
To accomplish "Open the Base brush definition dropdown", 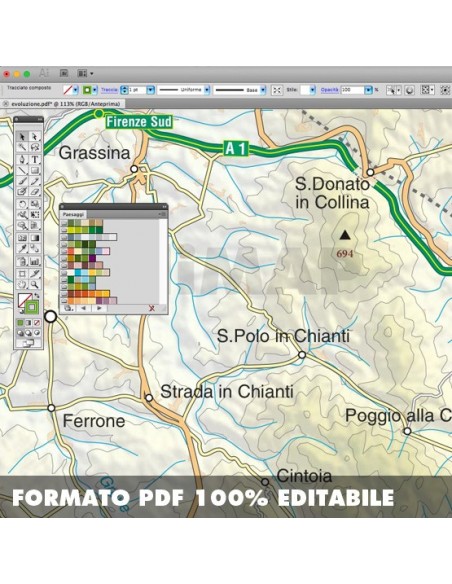I will (x=263, y=90).
